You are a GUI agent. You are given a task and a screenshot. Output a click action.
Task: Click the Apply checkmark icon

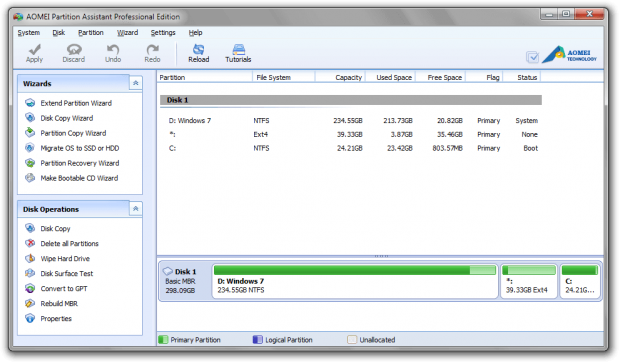coord(34,49)
